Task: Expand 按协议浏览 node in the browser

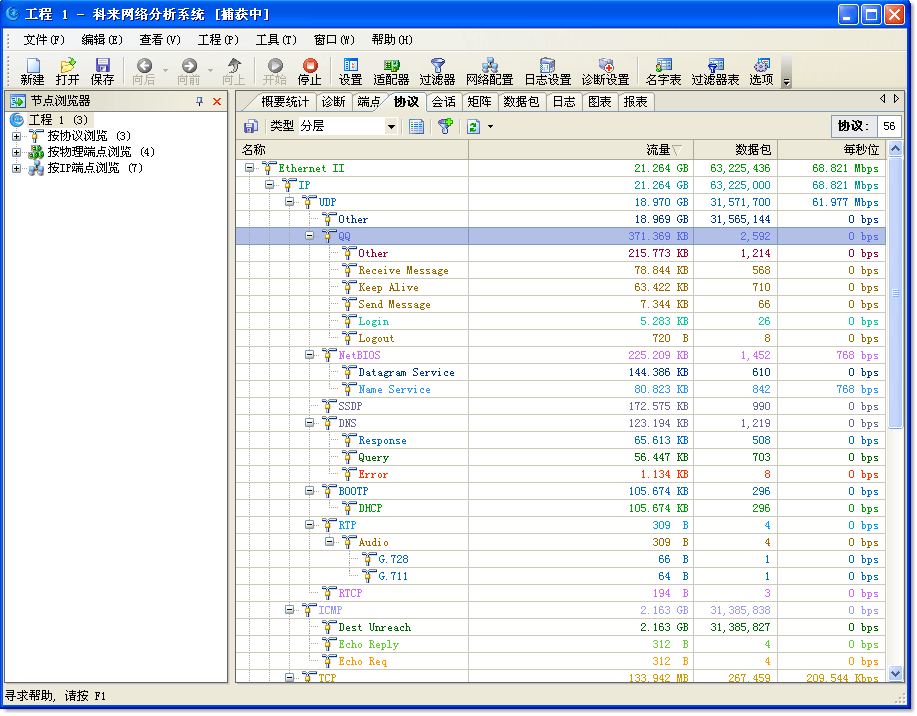Action: [x=16, y=136]
